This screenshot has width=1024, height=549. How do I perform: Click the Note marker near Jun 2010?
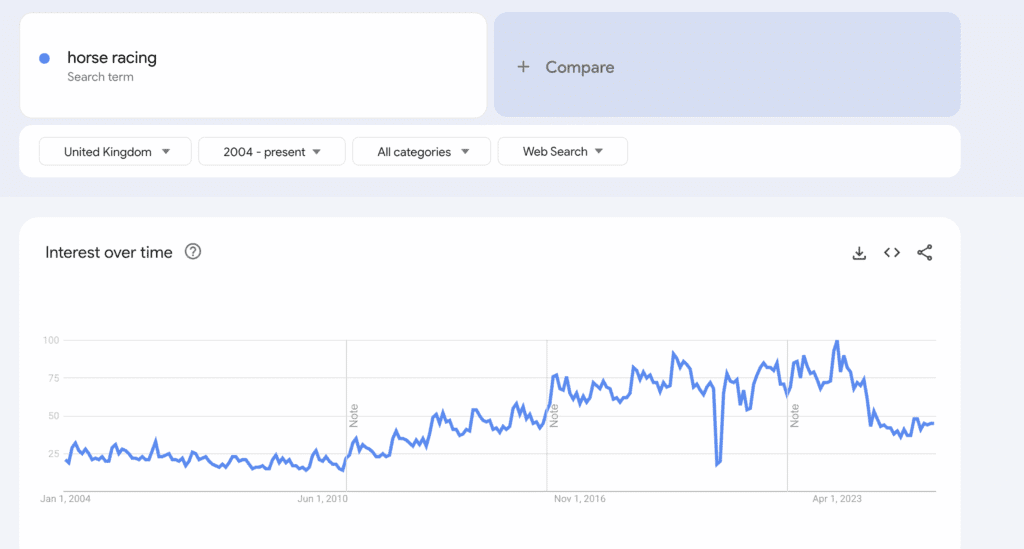coord(354,415)
